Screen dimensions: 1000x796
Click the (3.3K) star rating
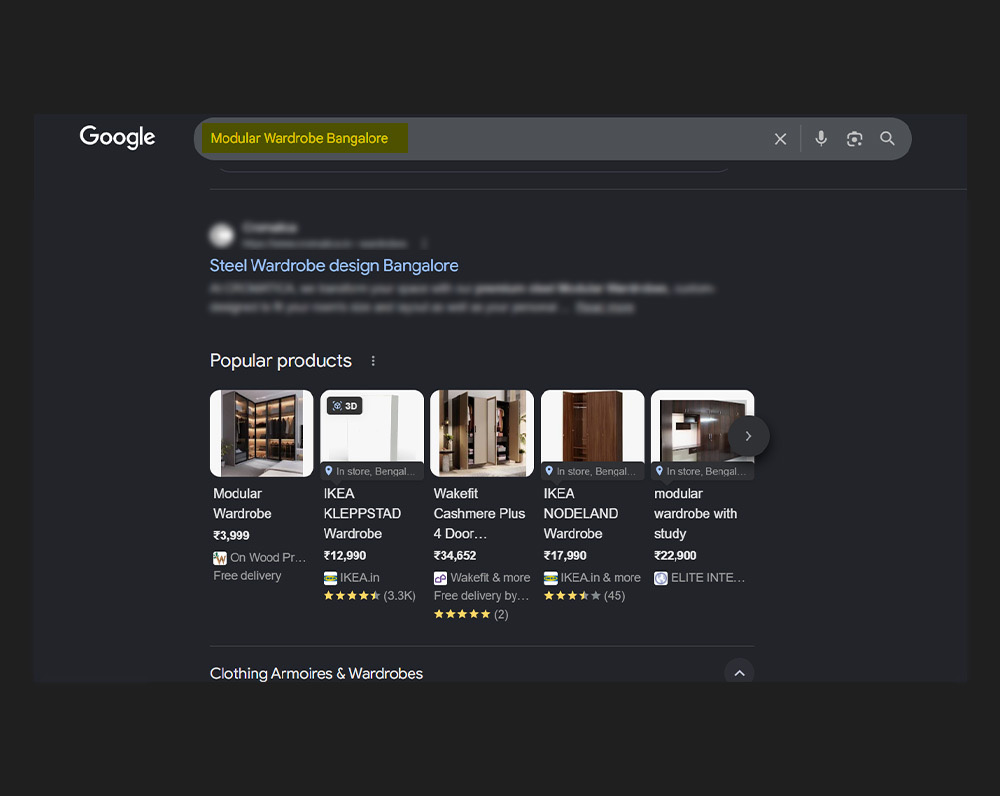(x=369, y=596)
